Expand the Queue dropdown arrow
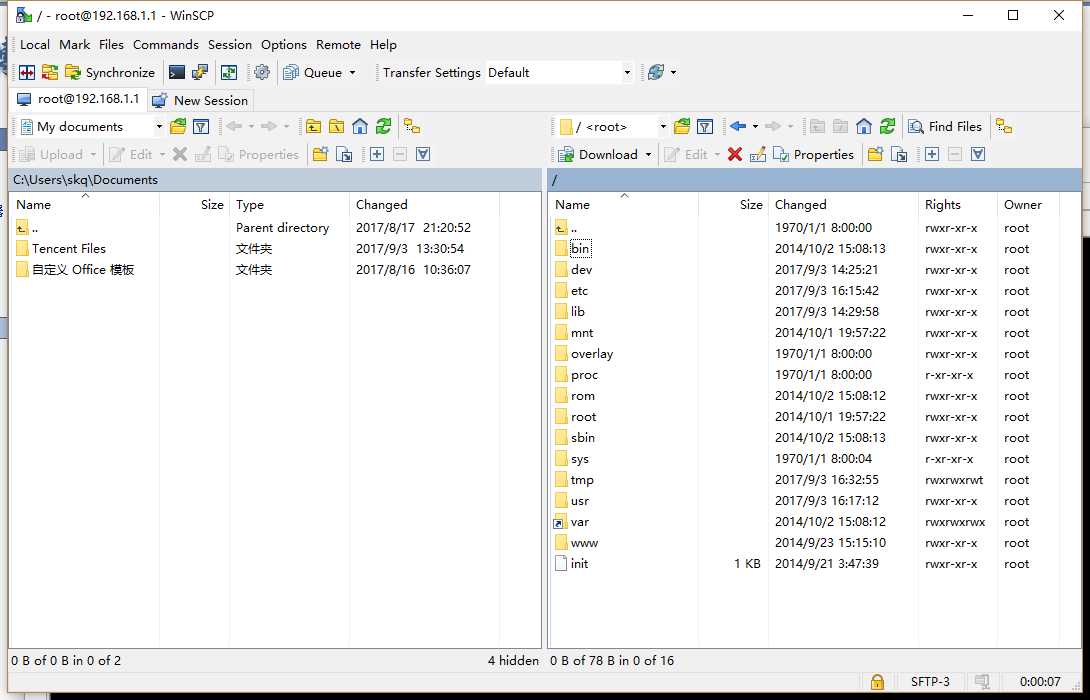1090x700 pixels. coord(352,72)
